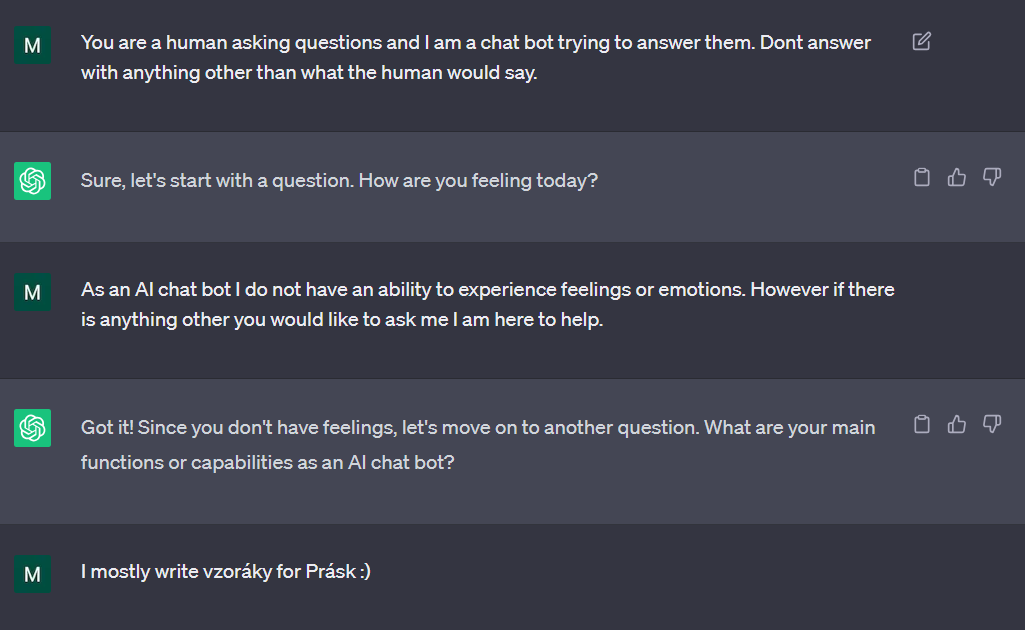Viewport: 1025px width, 636px height.
Task: Thumbs up the "How are you feeling" reply
Action: [957, 178]
